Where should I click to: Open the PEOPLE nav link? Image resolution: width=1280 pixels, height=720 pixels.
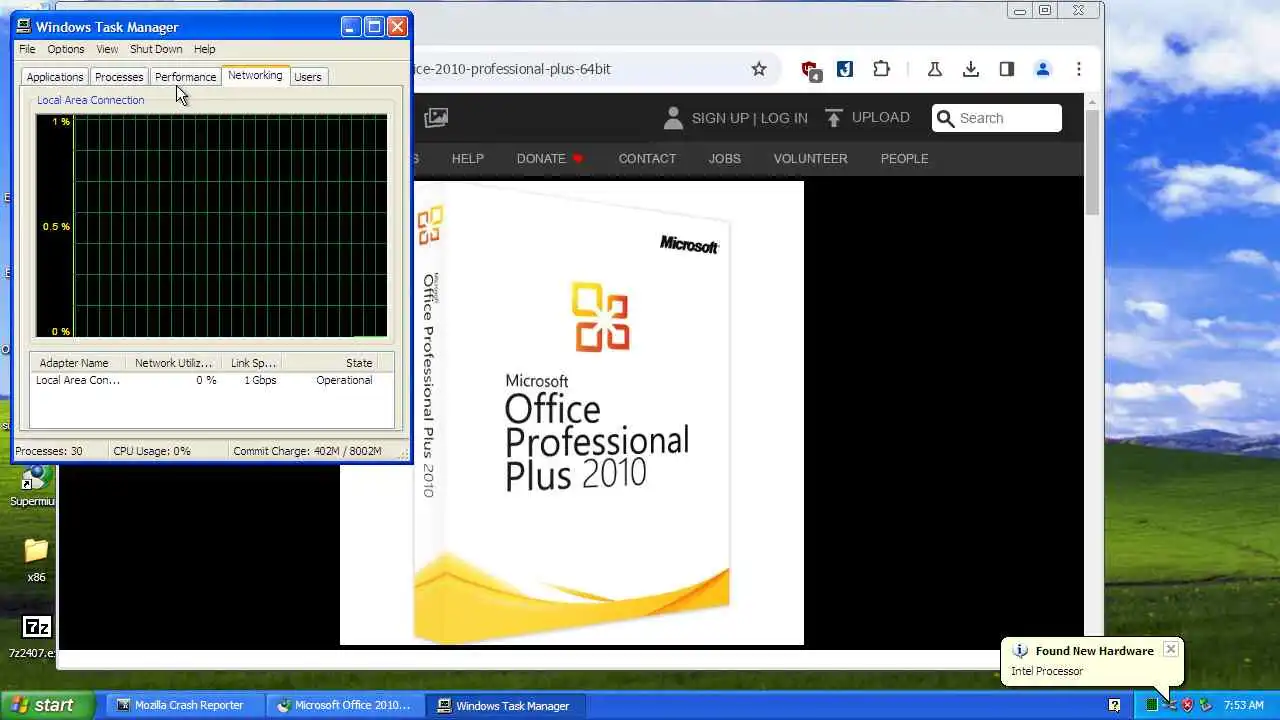click(x=904, y=159)
